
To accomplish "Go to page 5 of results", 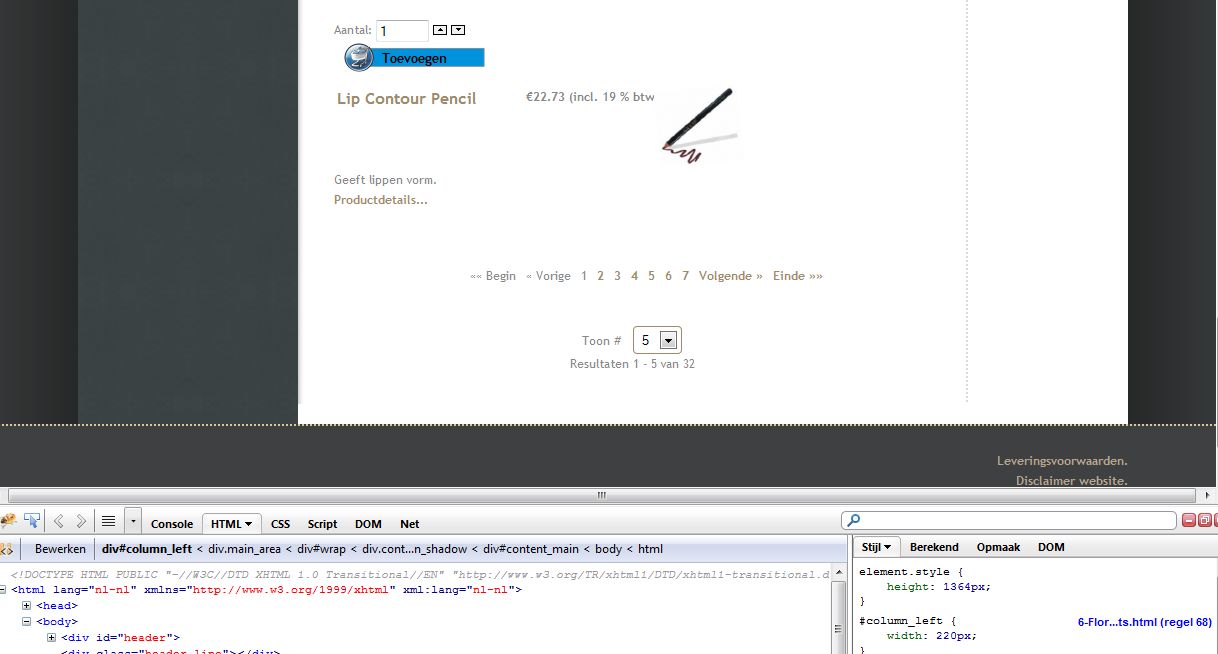I will [651, 276].
